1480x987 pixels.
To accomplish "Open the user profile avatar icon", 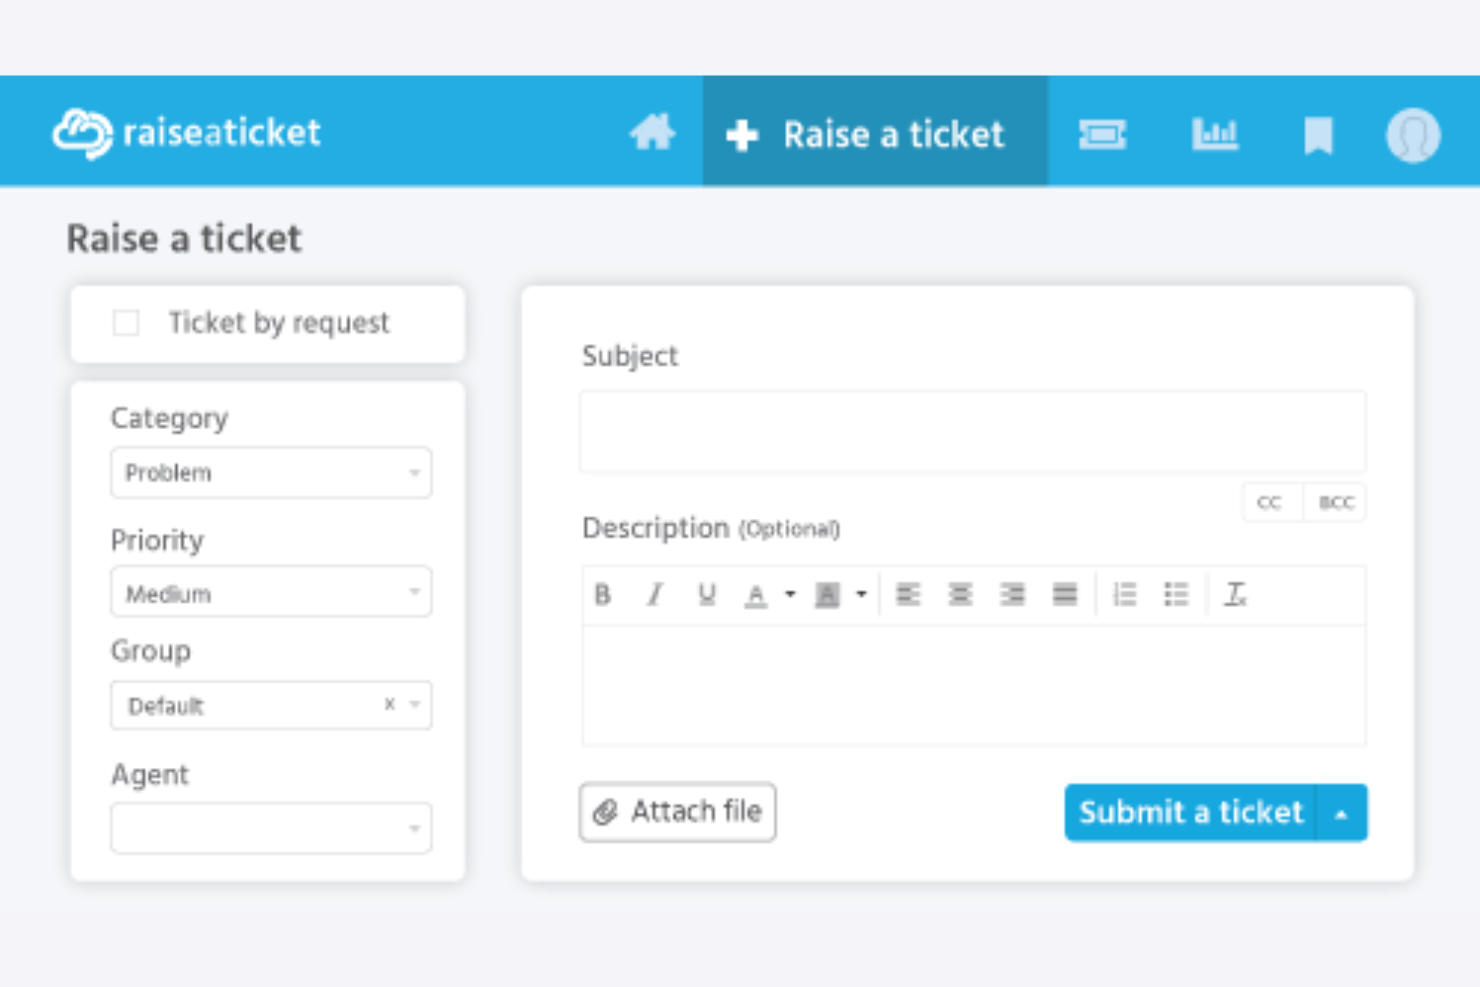I will tap(1412, 133).
